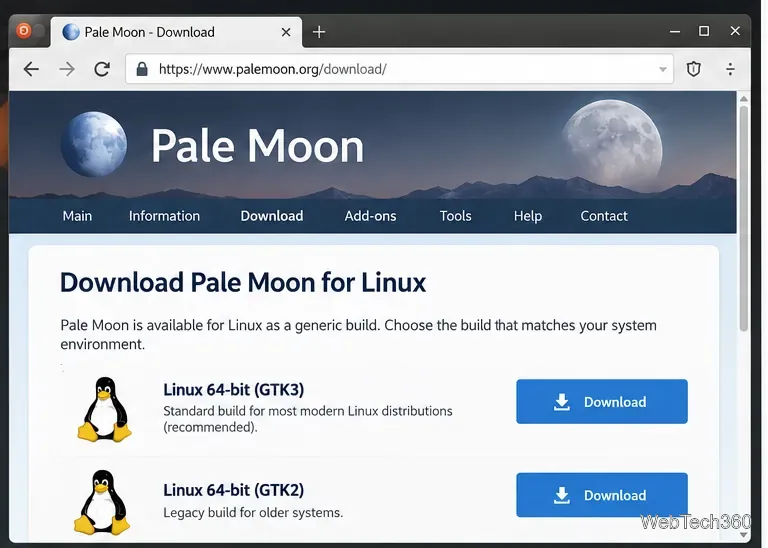Go forward using the forward arrow
This screenshot has width=768, height=548.
click(67, 69)
